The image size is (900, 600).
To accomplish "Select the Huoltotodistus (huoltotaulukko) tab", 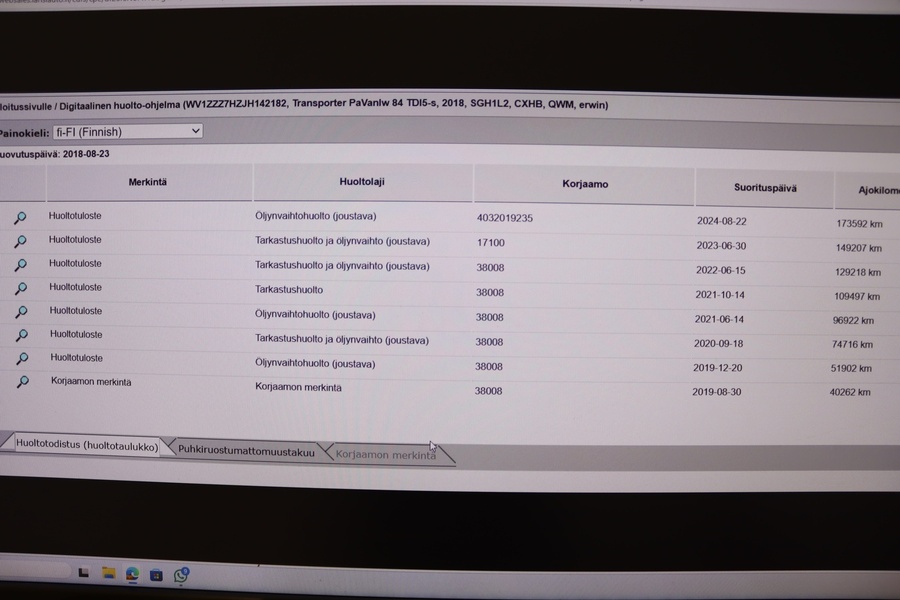I will (x=87, y=446).
